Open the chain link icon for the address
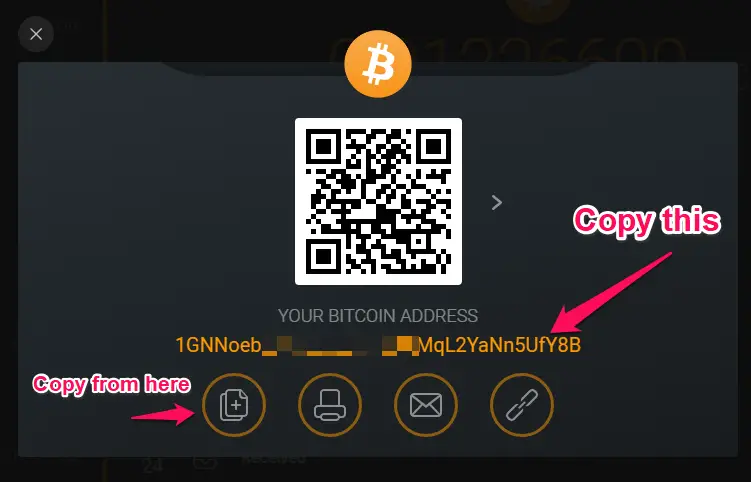 522,405
